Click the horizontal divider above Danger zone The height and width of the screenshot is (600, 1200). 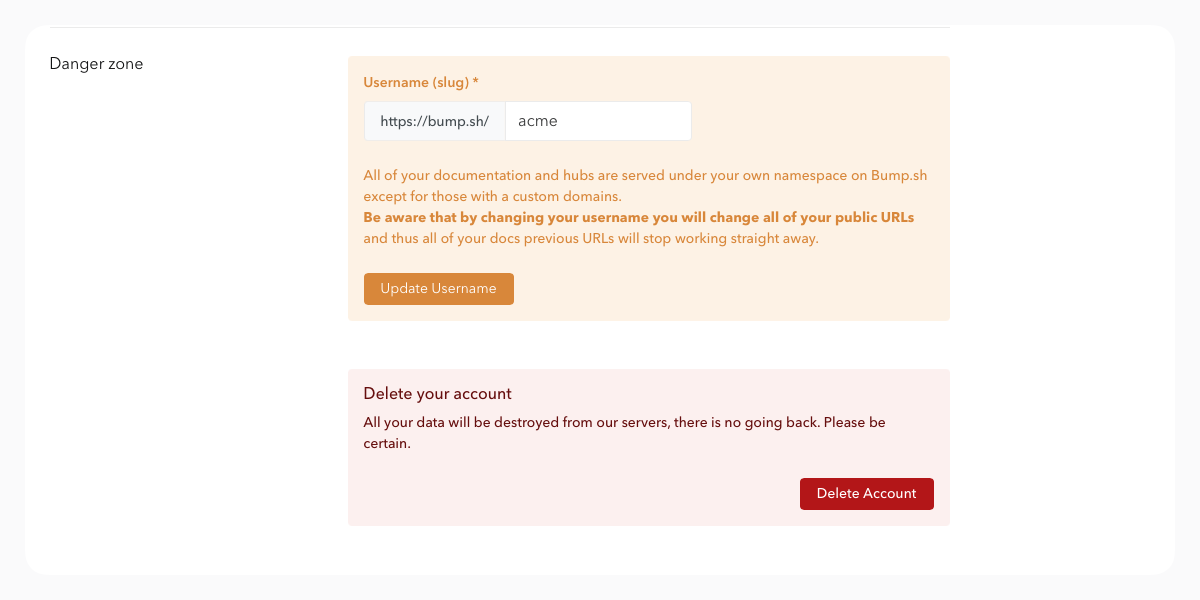(x=500, y=27)
